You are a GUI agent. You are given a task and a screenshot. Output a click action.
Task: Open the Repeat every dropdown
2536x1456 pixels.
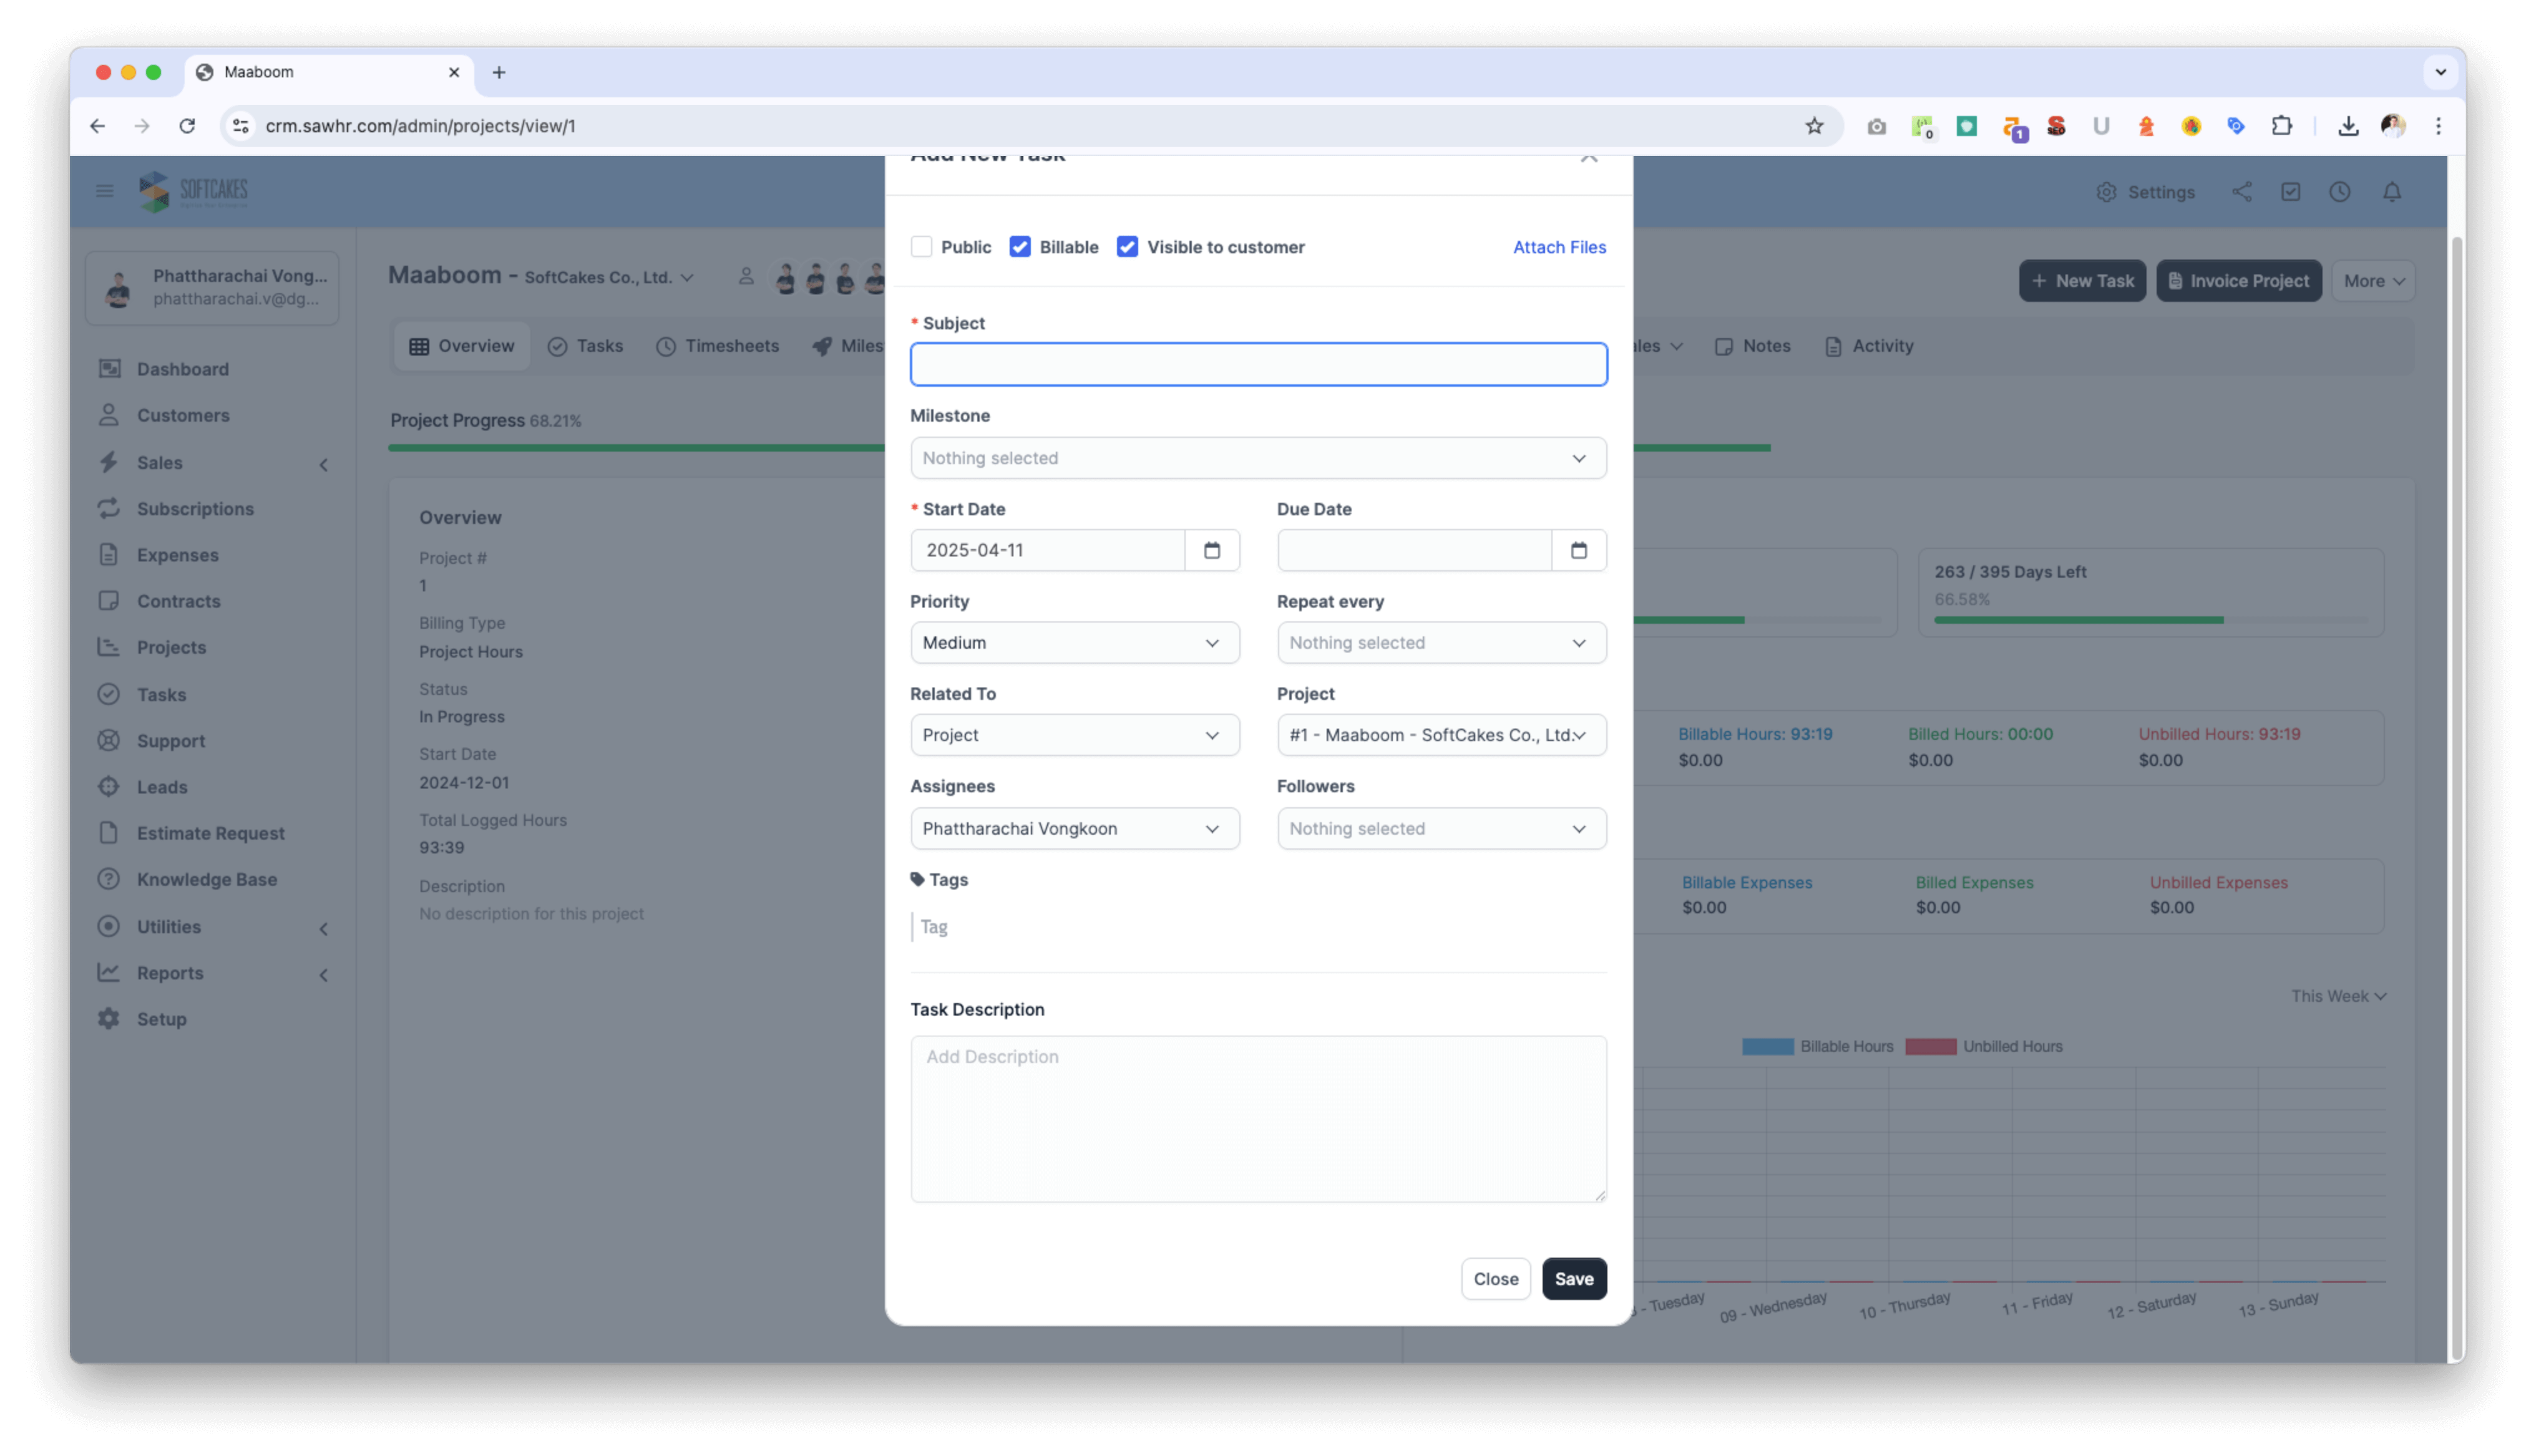tap(1441, 643)
